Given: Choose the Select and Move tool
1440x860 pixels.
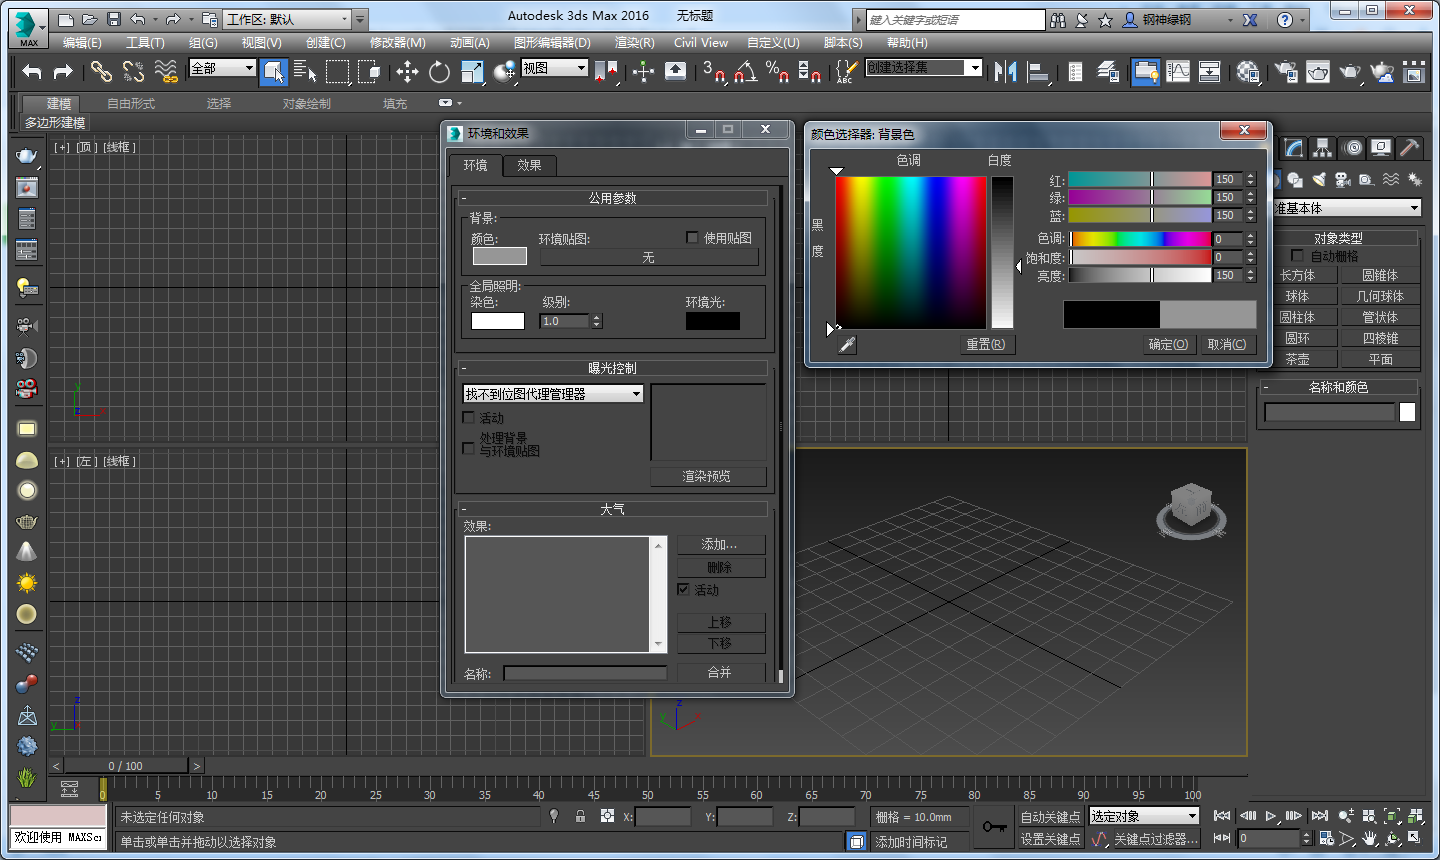Looking at the screenshot, I should 407,71.
